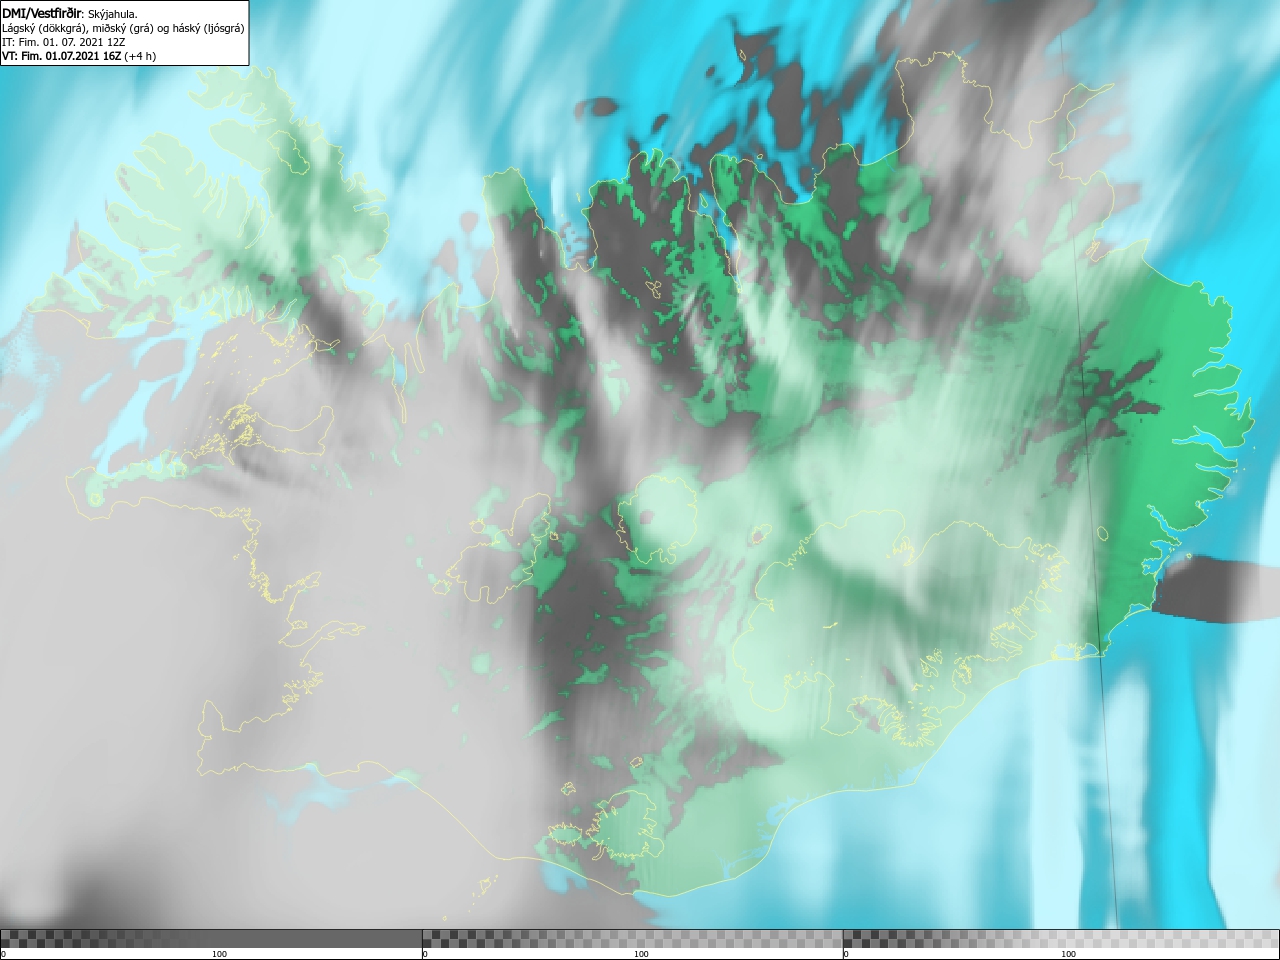Click the dark grey low-cloud color scale bar
The width and height of the screenshot is (1280, 960).
tap(211, 939)
